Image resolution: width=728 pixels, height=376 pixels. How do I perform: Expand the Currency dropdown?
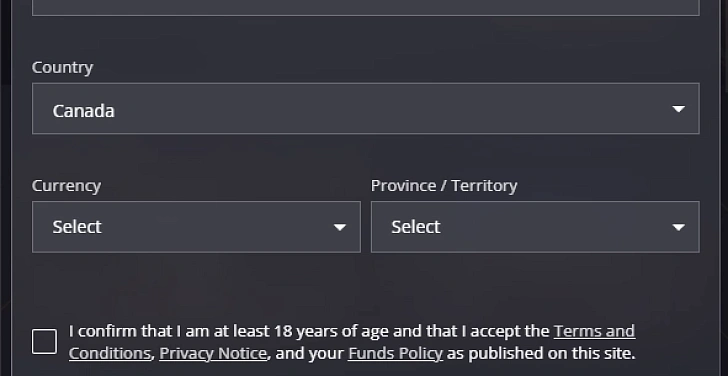point(196,227)
